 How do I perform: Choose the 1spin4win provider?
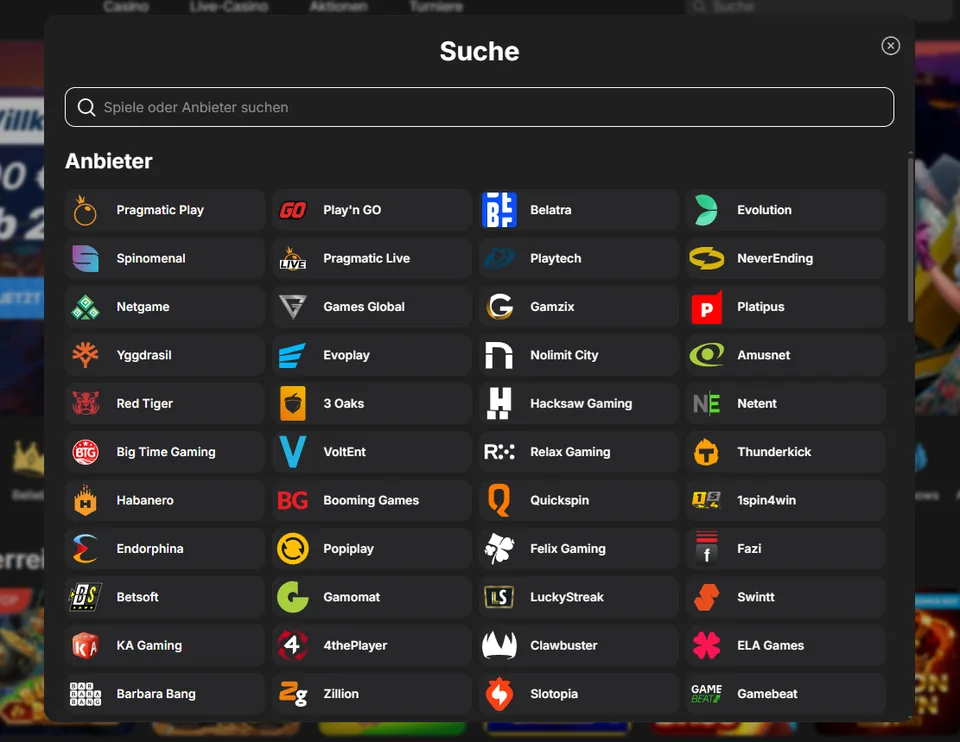coord(786,500)
